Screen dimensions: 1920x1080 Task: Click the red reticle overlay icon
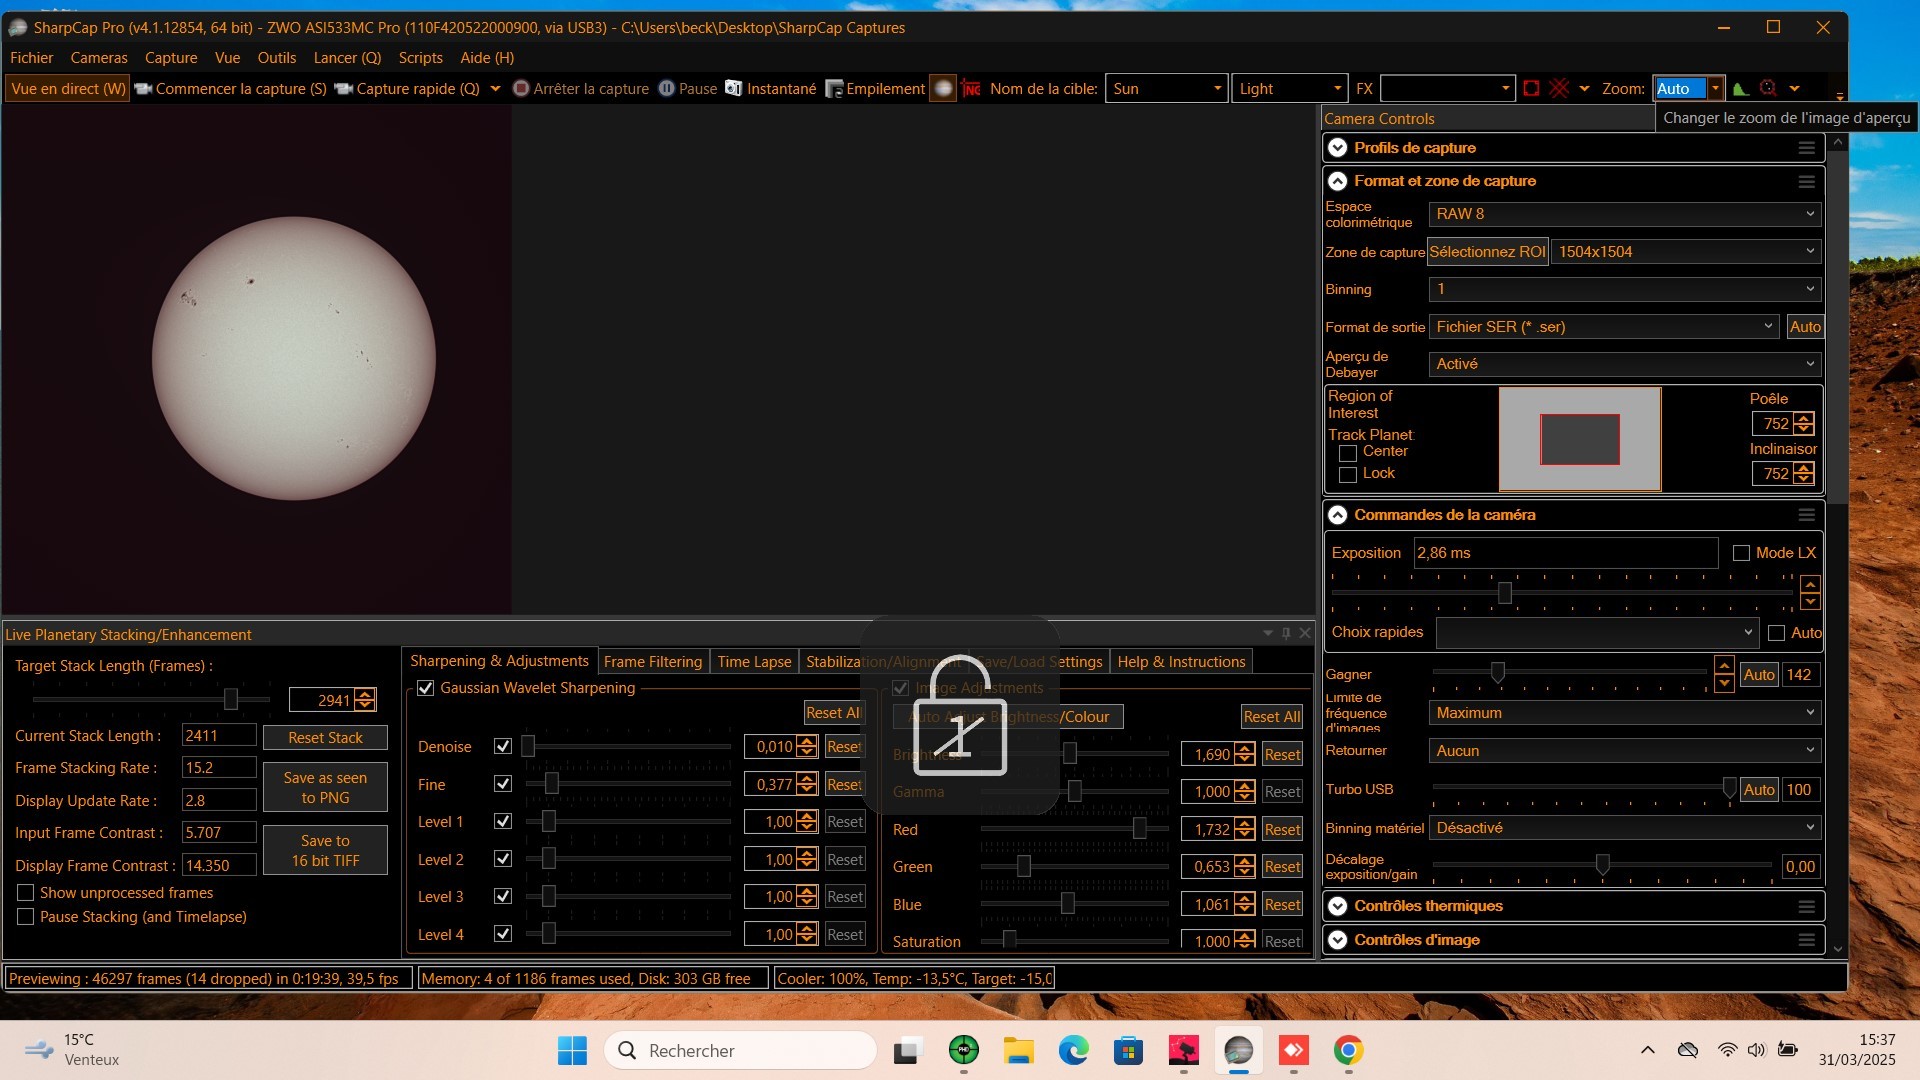pos(1559,89)
